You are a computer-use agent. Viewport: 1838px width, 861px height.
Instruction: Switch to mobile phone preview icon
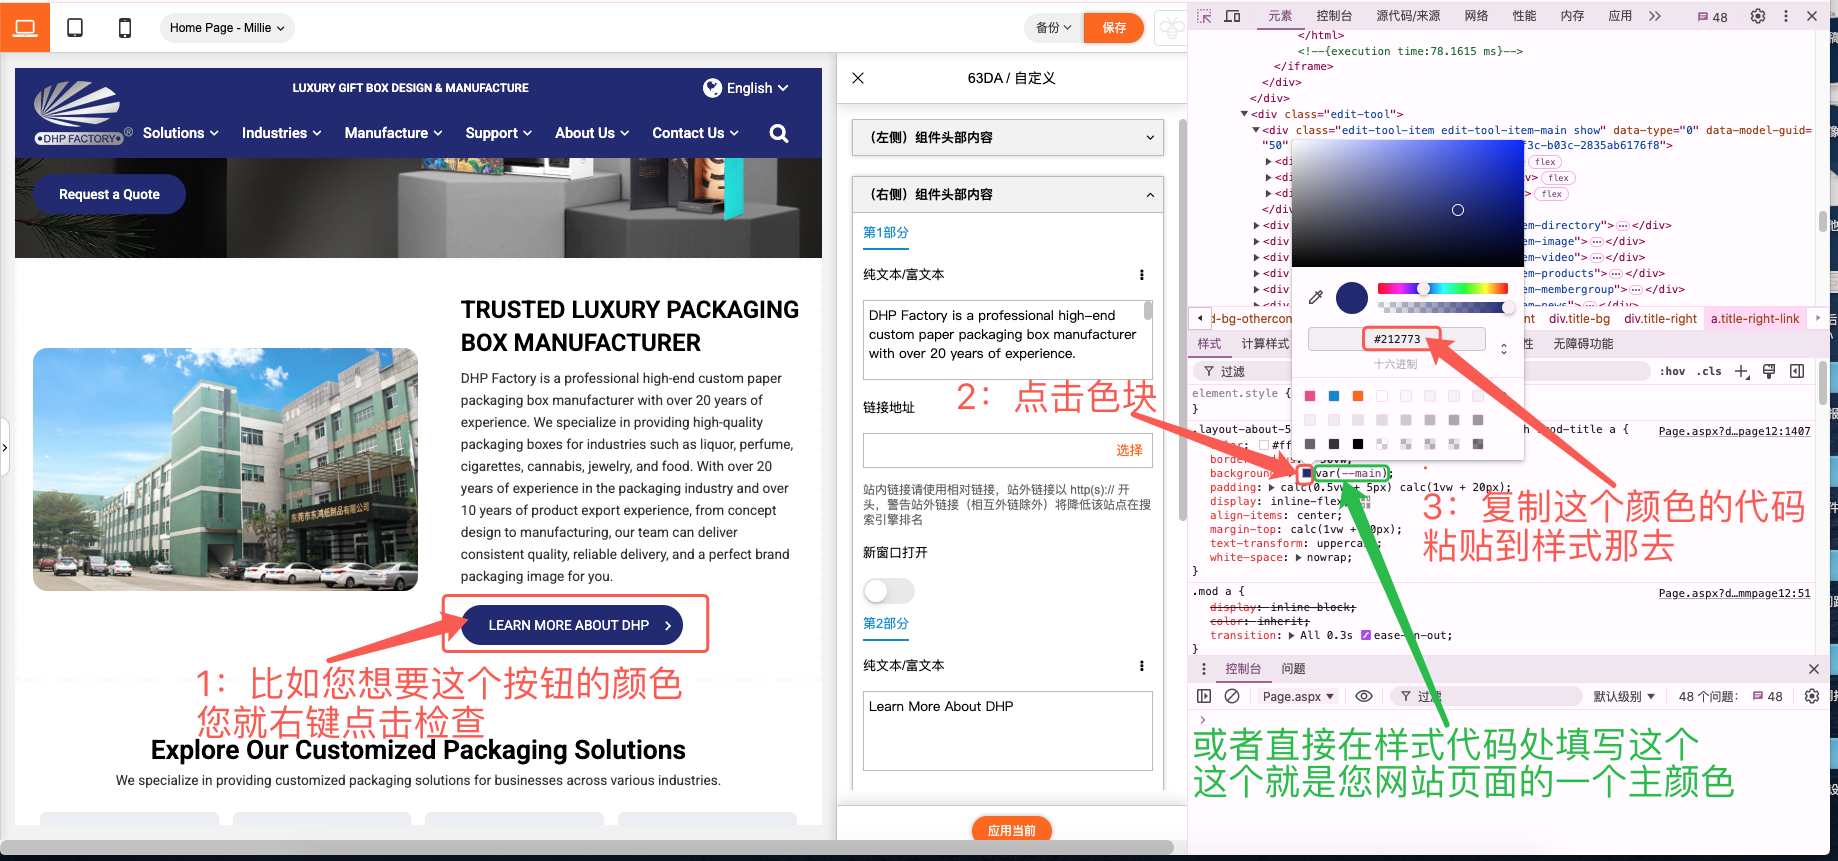[x=125, y=28]
